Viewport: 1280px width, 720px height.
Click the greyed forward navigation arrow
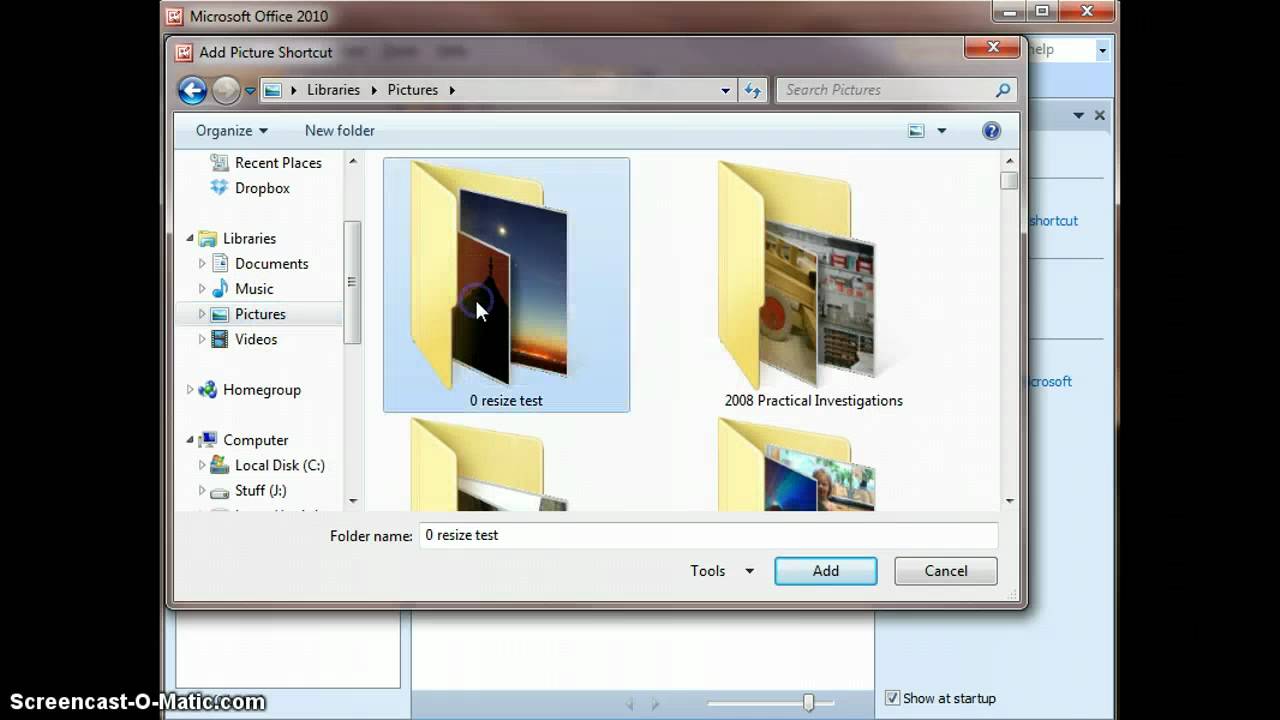(226, 90)
